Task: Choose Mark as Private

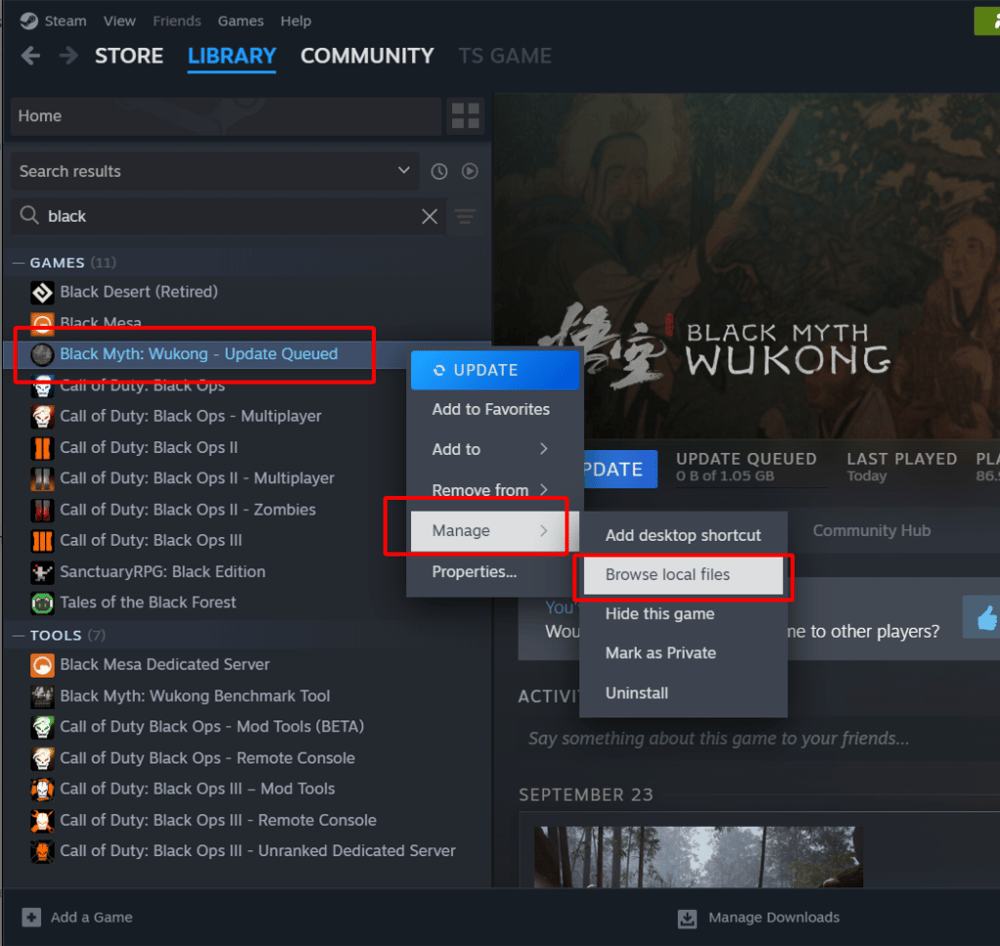Action: pyautogui.click(x=683, y=653)
